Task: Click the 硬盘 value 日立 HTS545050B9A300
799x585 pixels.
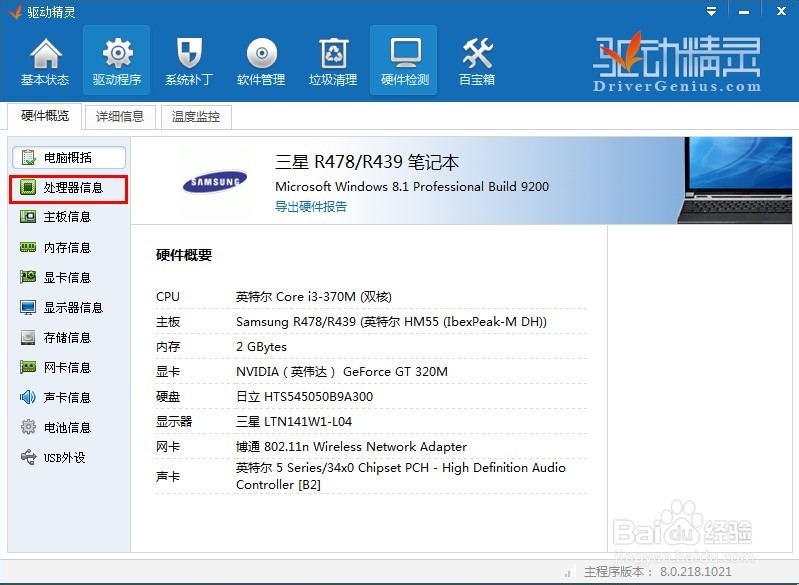Action: coord(304,396)
